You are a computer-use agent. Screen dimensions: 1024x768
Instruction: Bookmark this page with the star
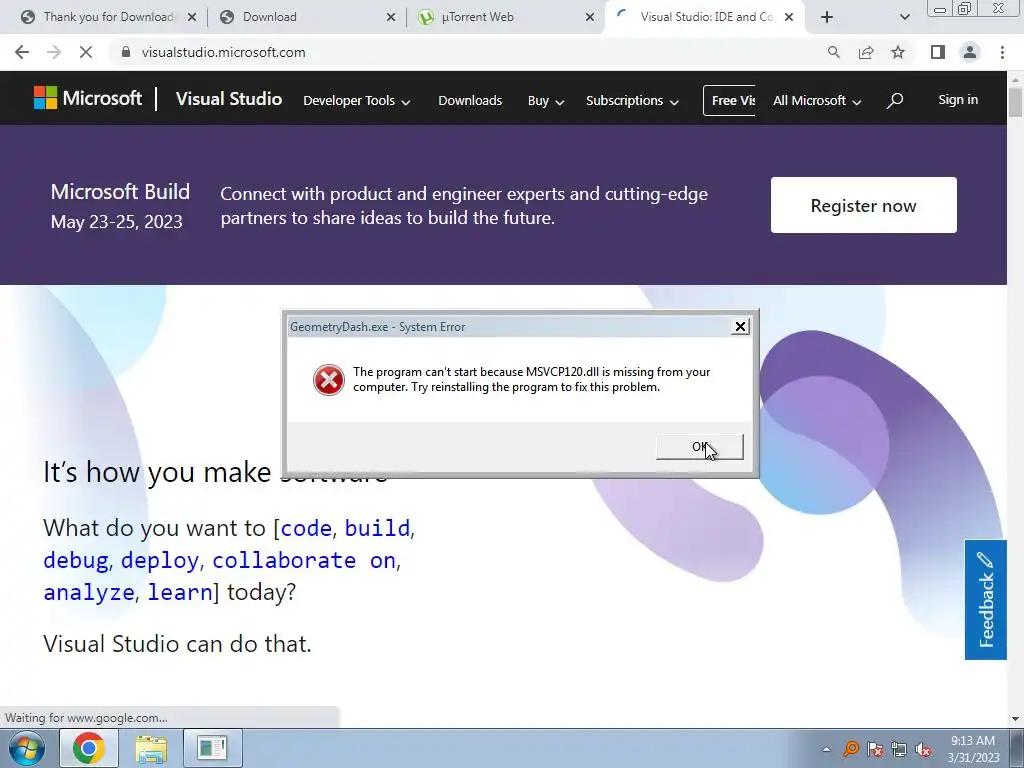click(x=898, y=52)
